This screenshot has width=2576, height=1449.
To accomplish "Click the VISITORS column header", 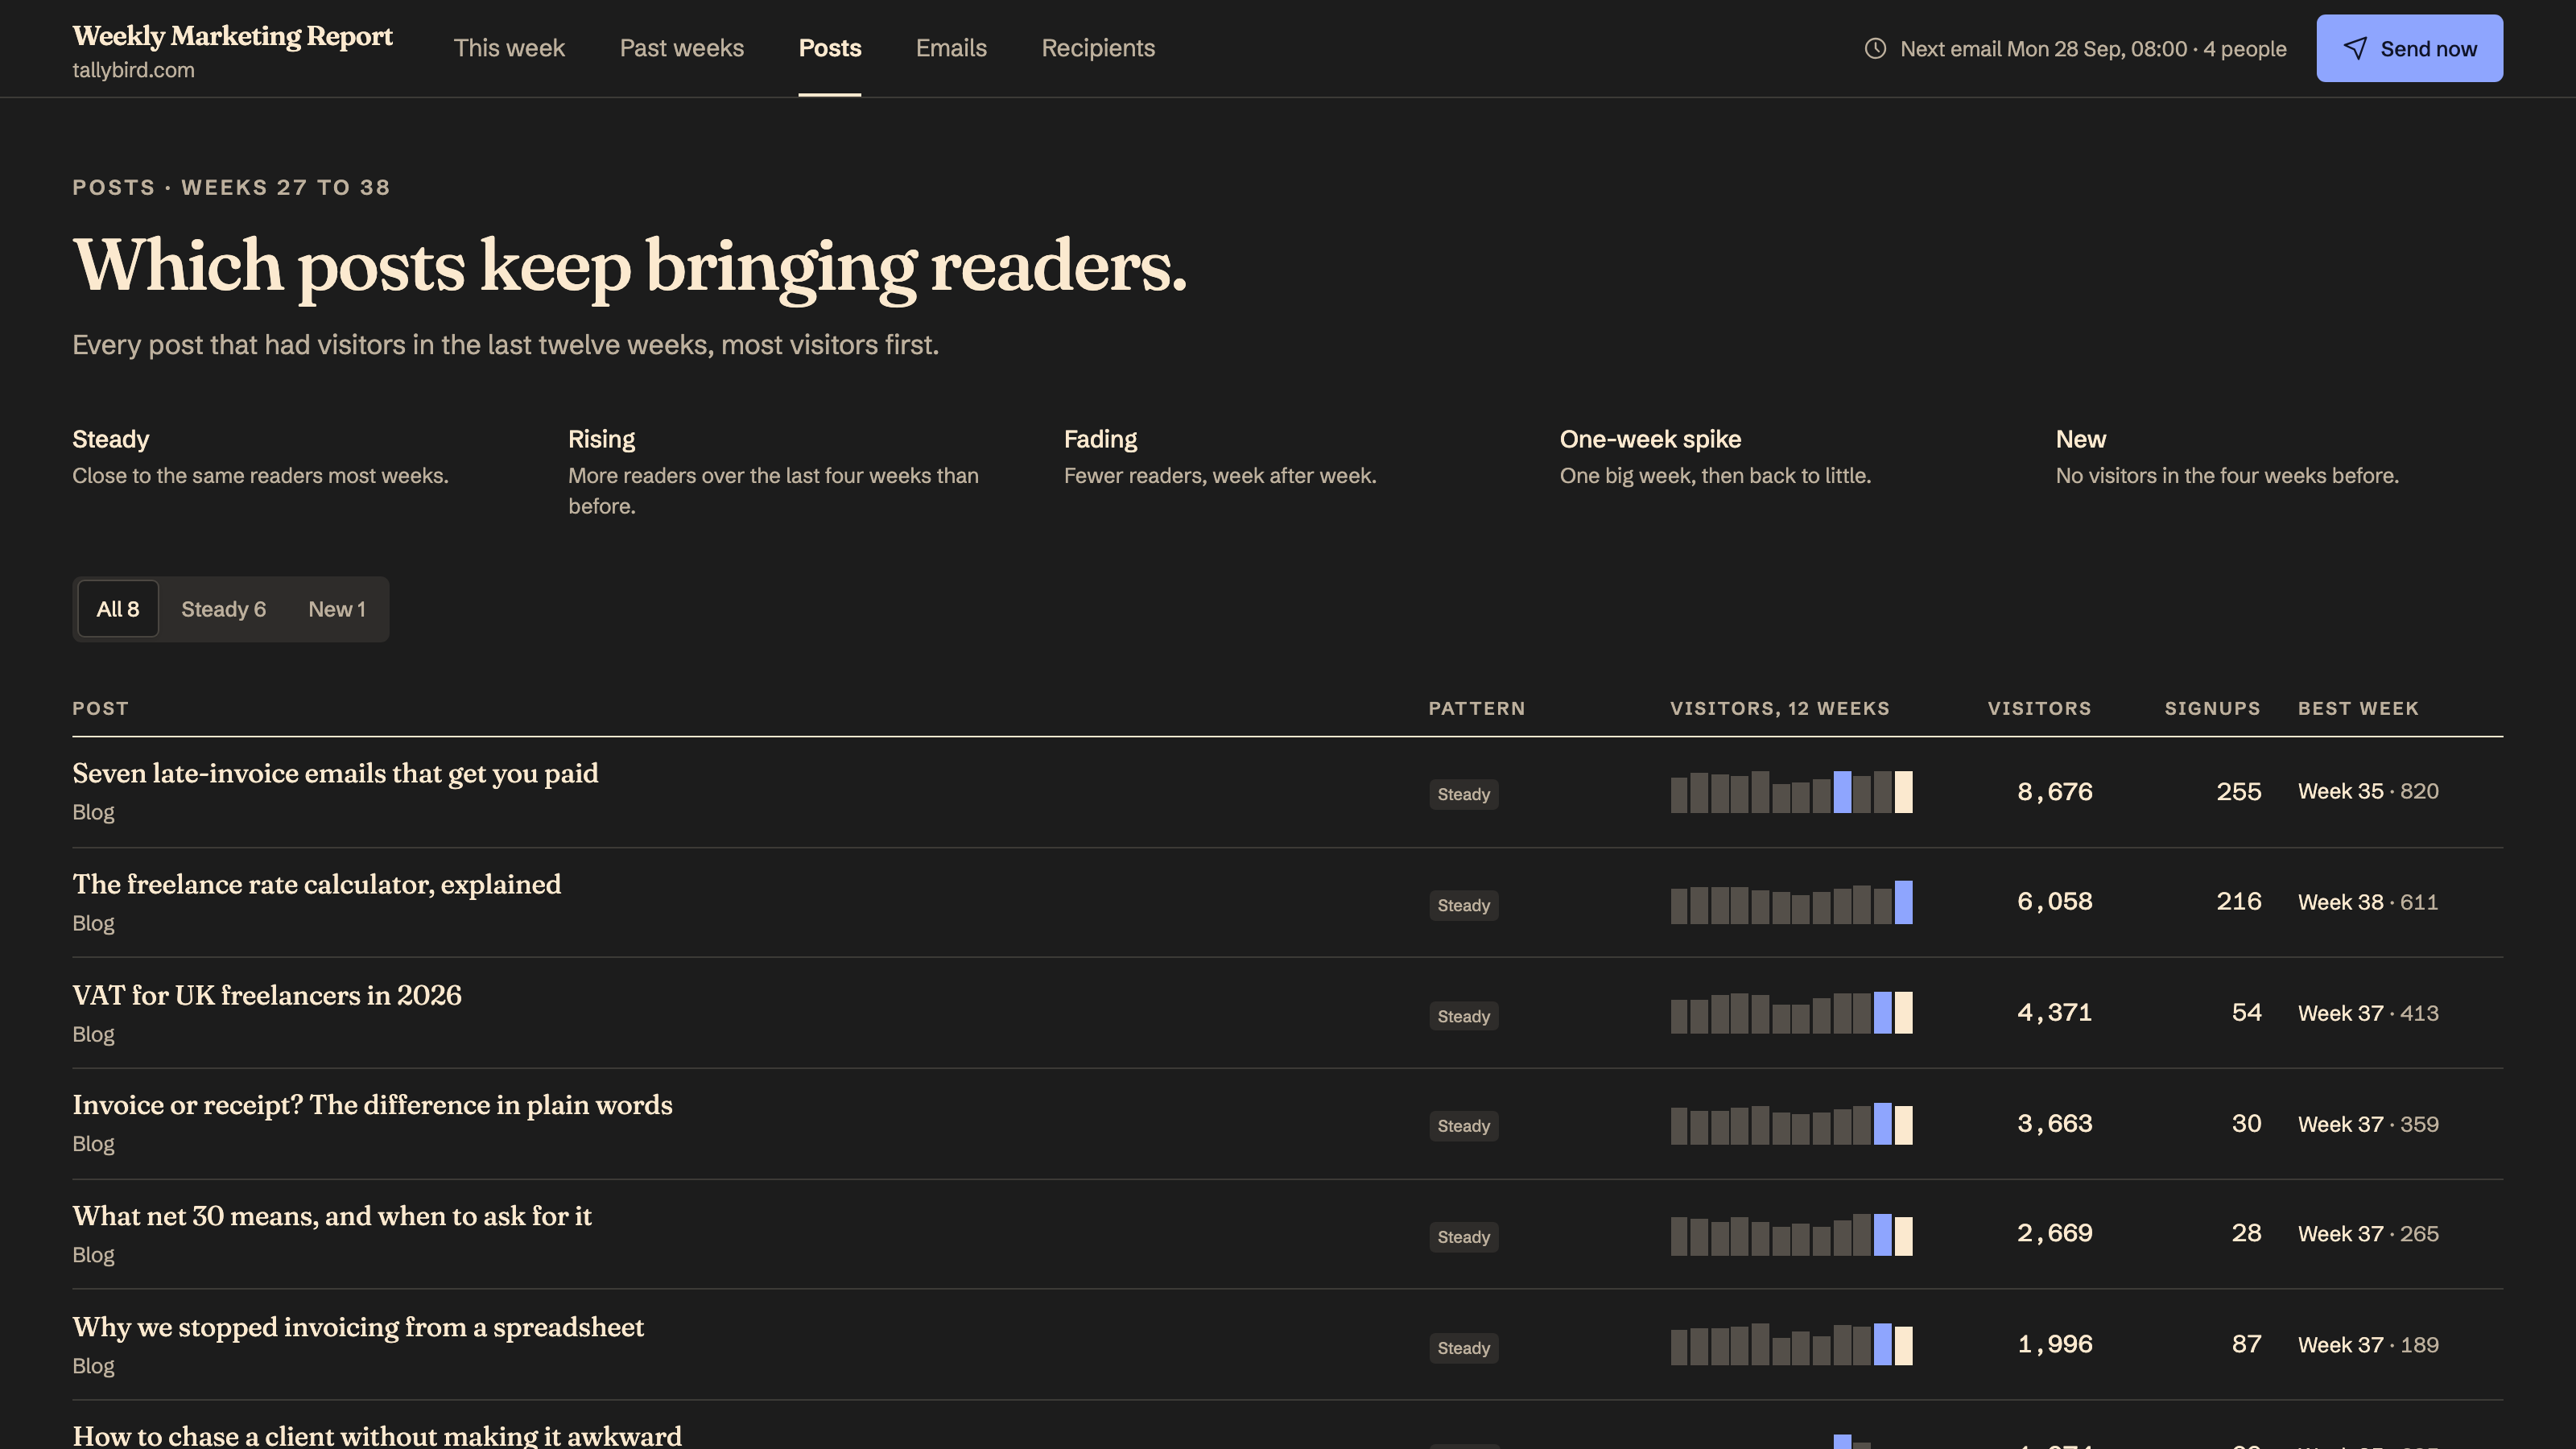I will pyautogui.click(x=2039, y=708).
